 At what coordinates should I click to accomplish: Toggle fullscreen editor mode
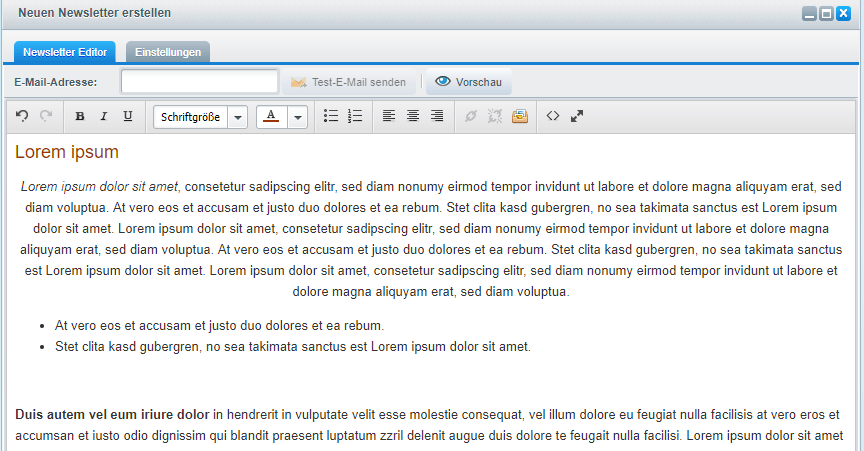[577, 116]
